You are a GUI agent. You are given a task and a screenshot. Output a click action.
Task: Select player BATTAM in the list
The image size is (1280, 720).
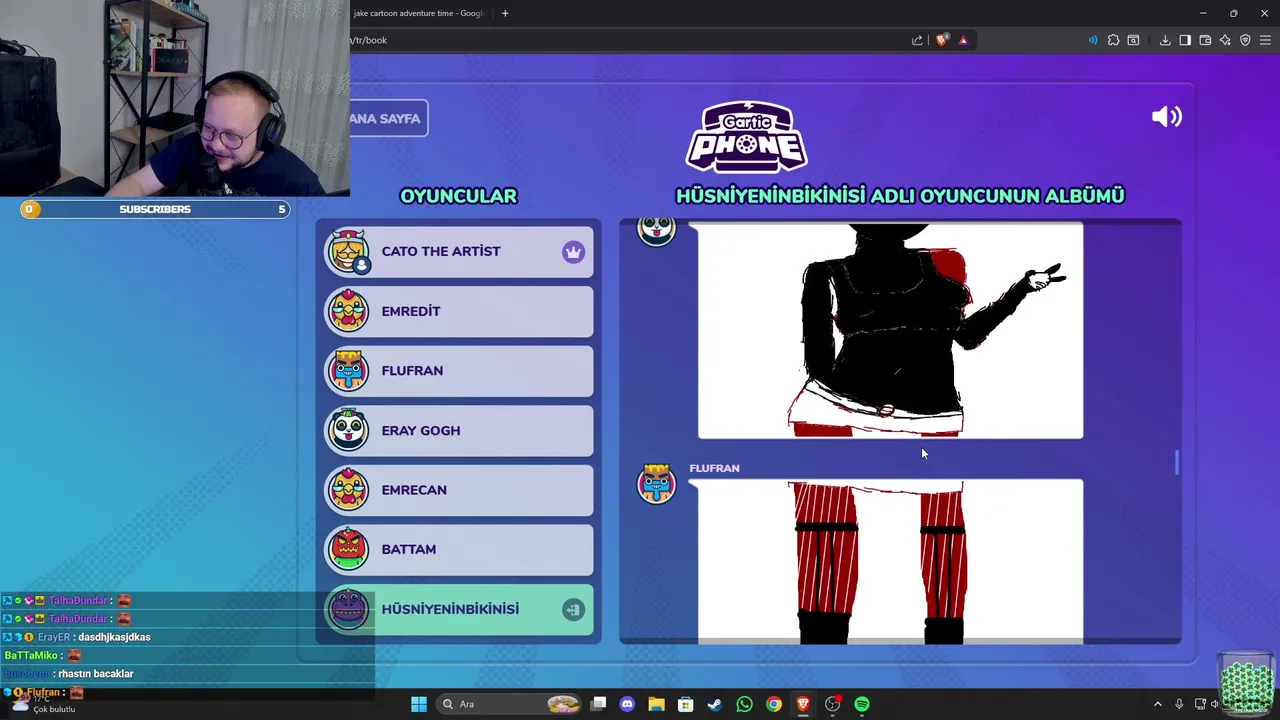pyautogui.click(x=459, y=549)
